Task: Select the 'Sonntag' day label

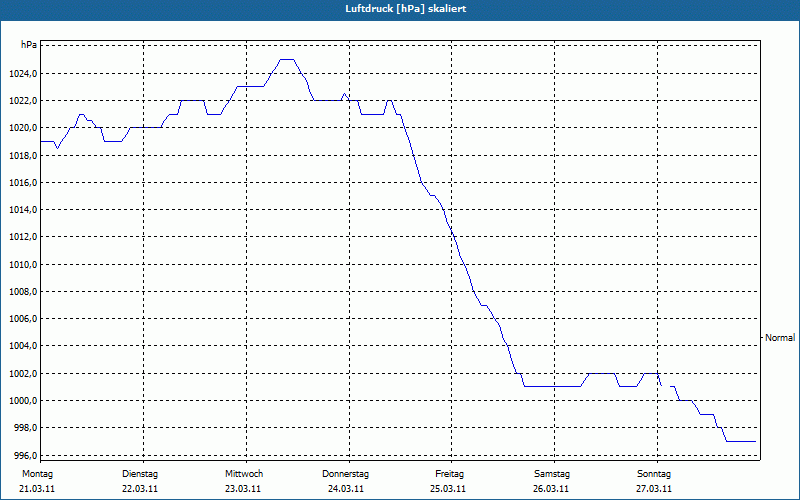Action: tap(654, 474)
